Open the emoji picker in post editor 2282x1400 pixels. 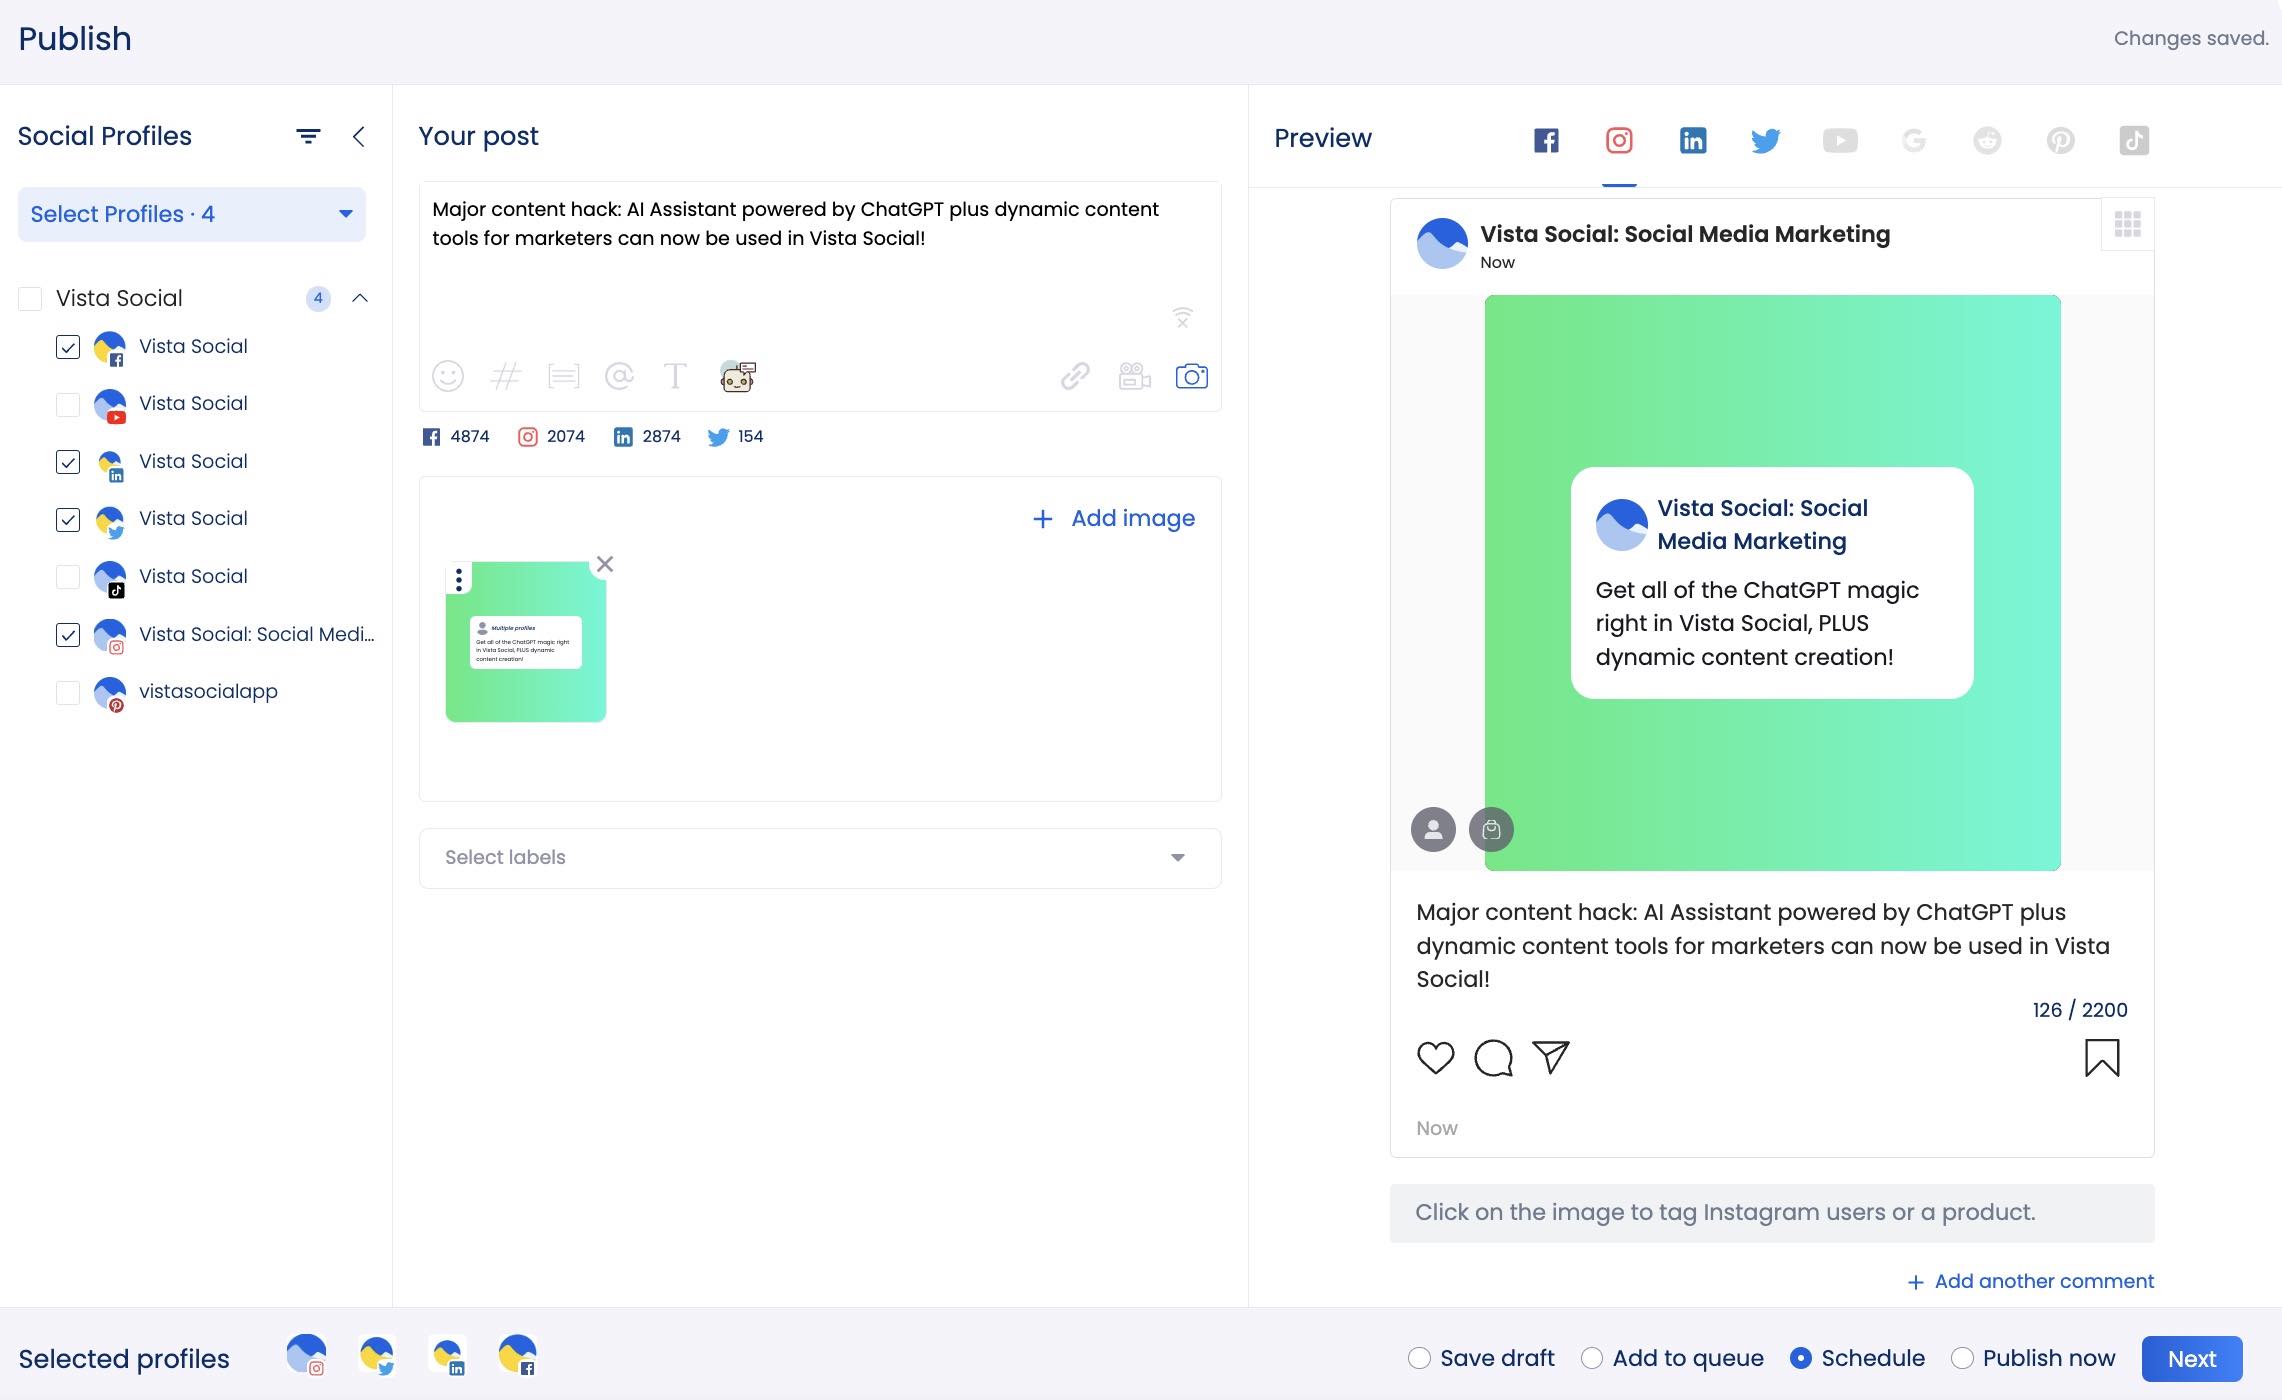448,377
